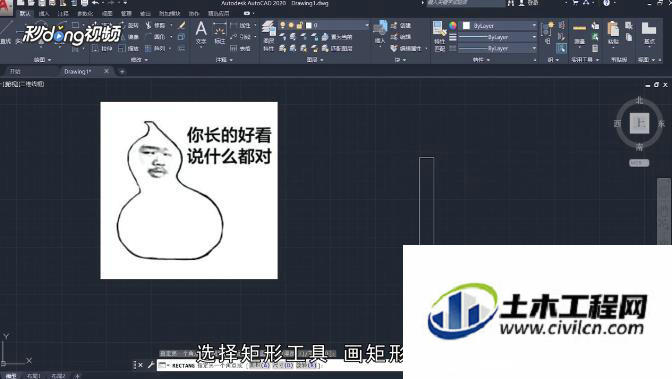Toggle layer on/off light bulb icon

click(283, 26)
